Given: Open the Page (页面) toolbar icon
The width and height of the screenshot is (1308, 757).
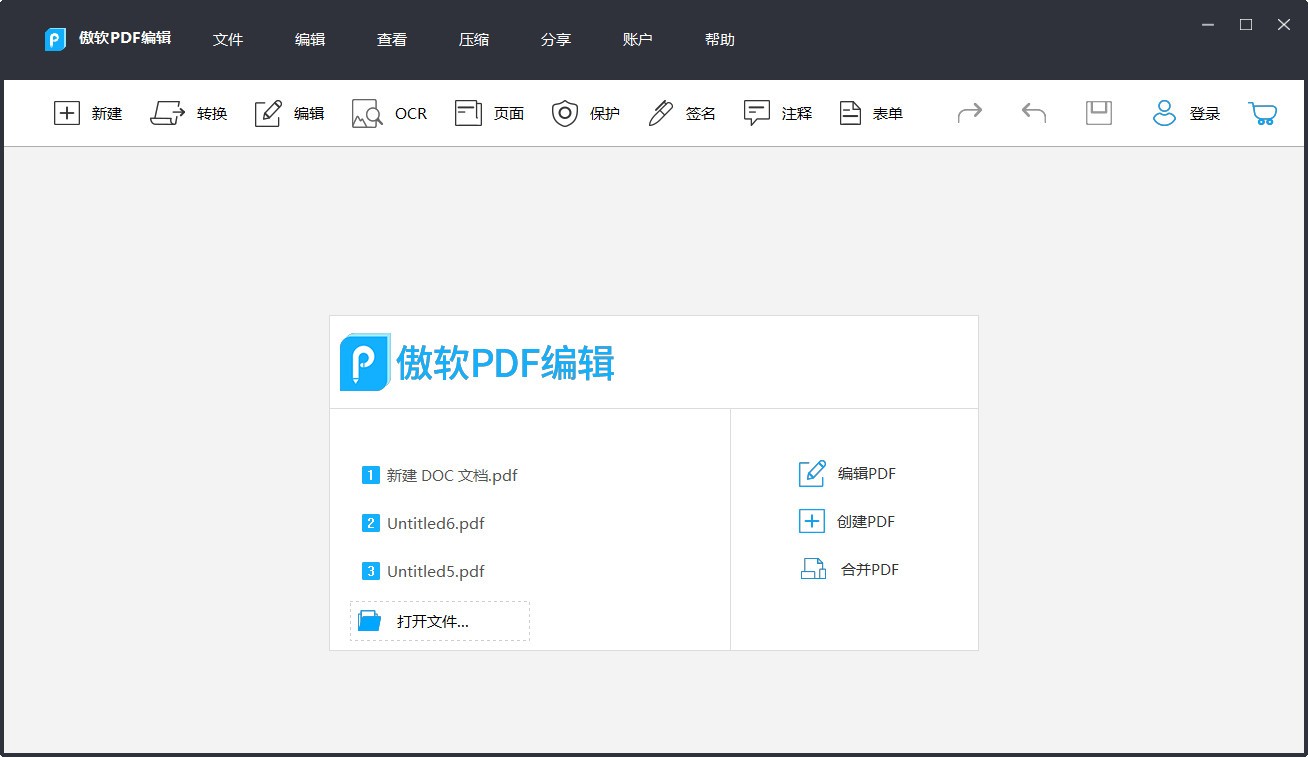Looking at the screenshot, I should tap(468, 113).
